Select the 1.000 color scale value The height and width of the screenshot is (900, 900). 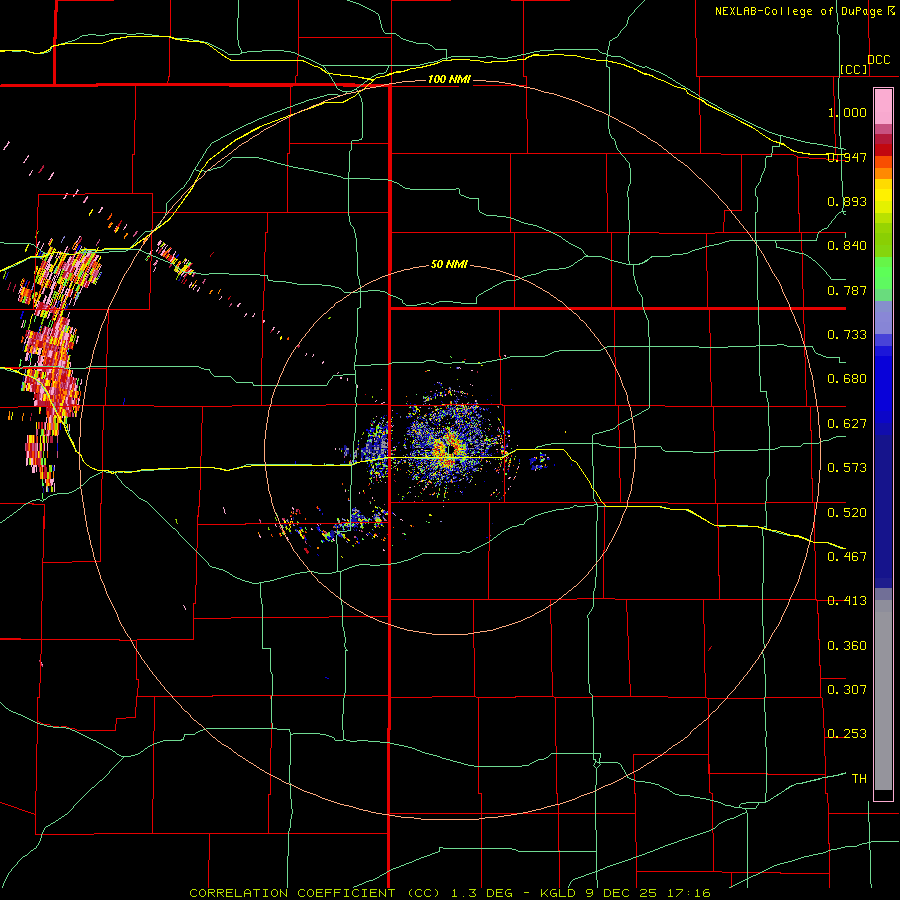coord(847,112)
